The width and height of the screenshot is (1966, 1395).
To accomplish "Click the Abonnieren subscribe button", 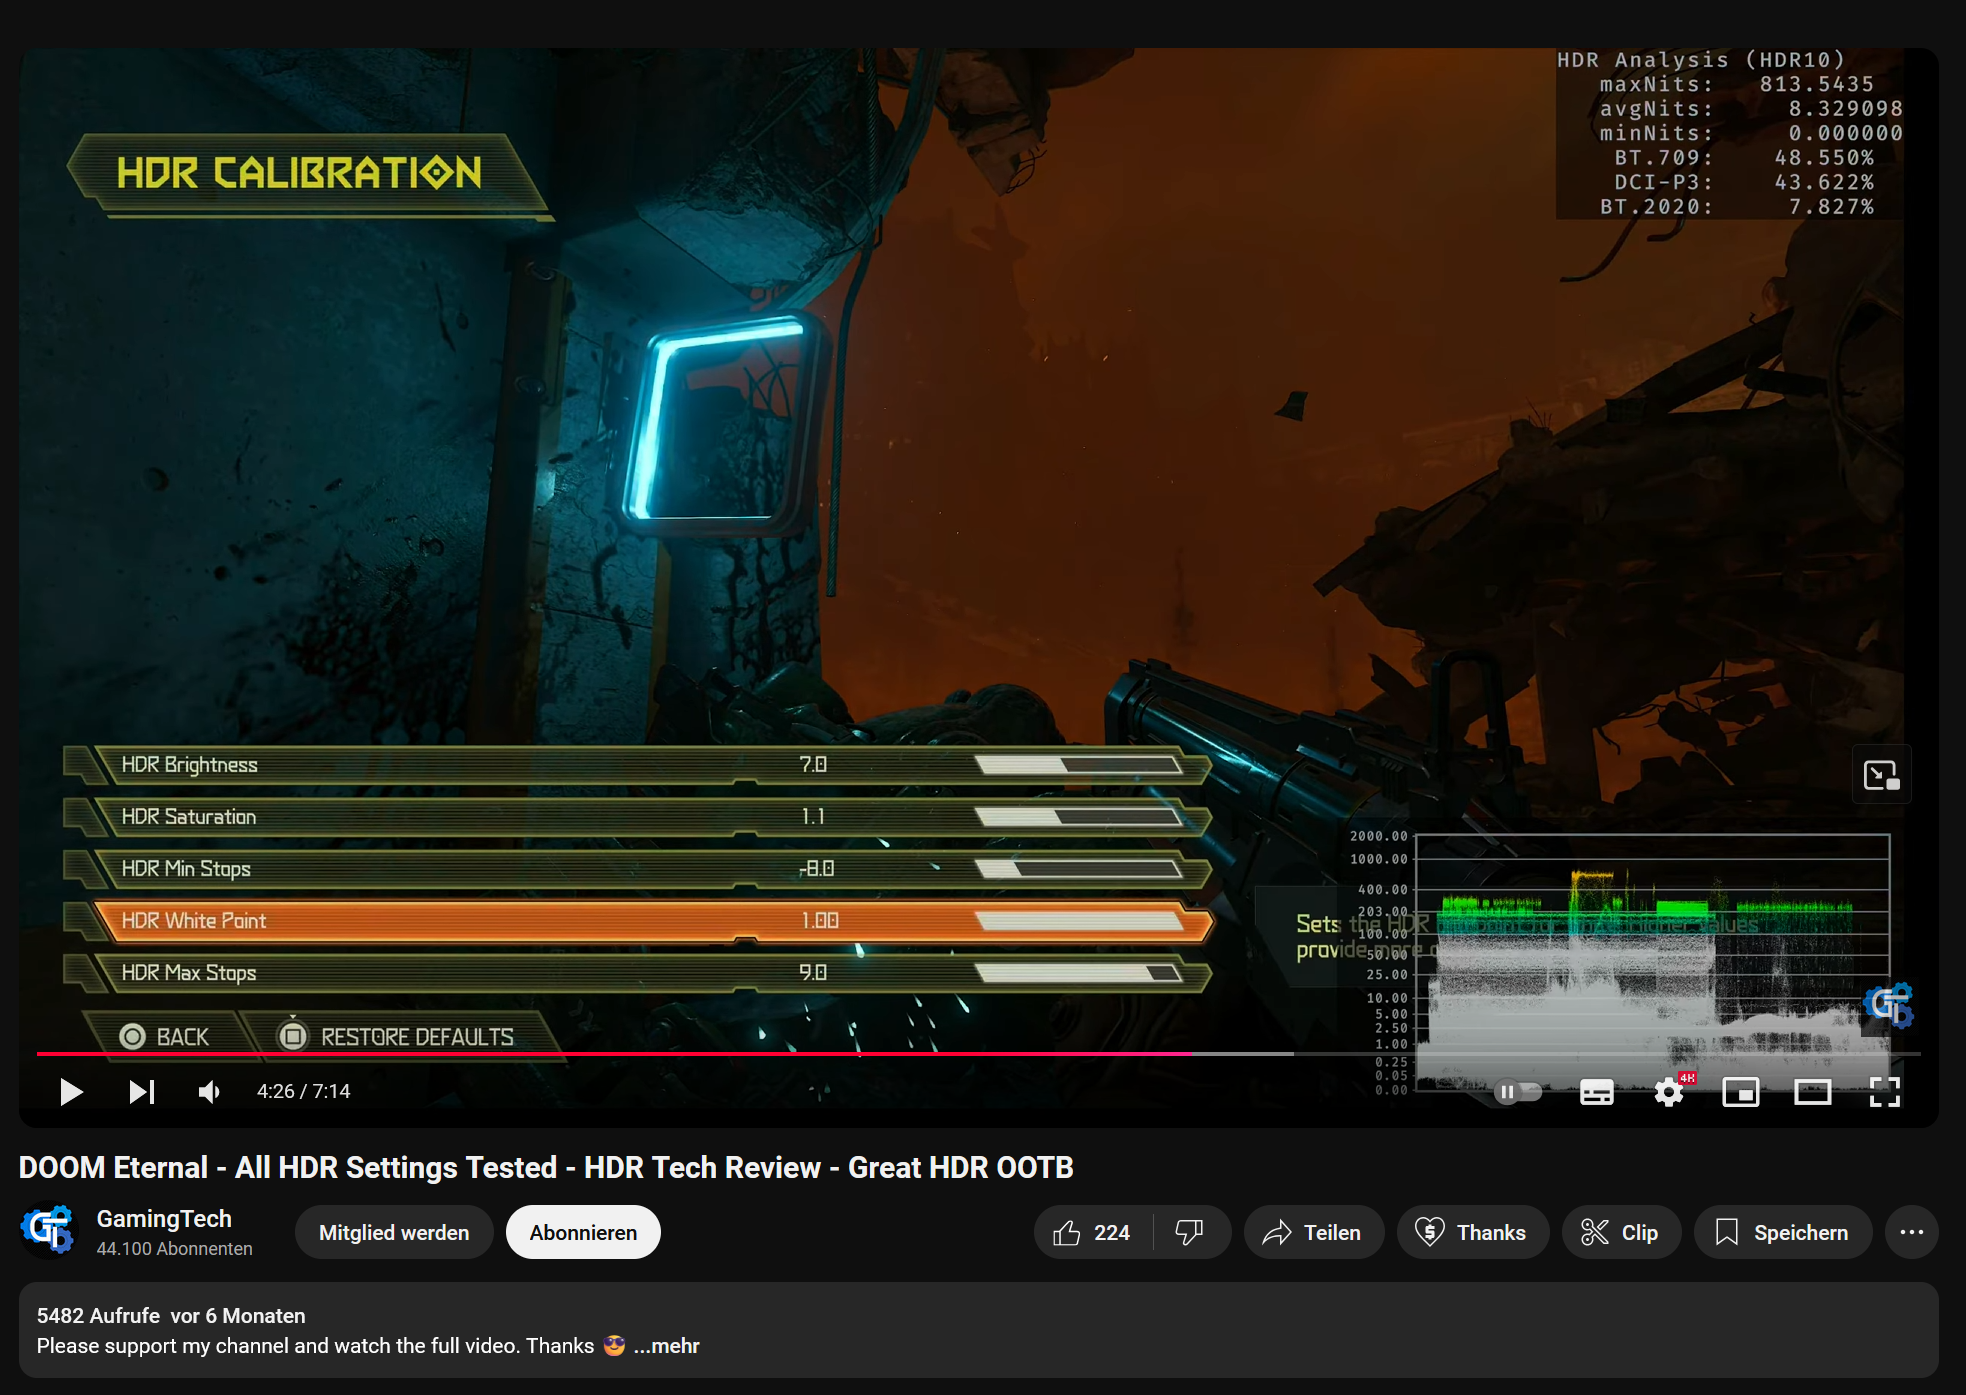I will tap(583, 1232).
